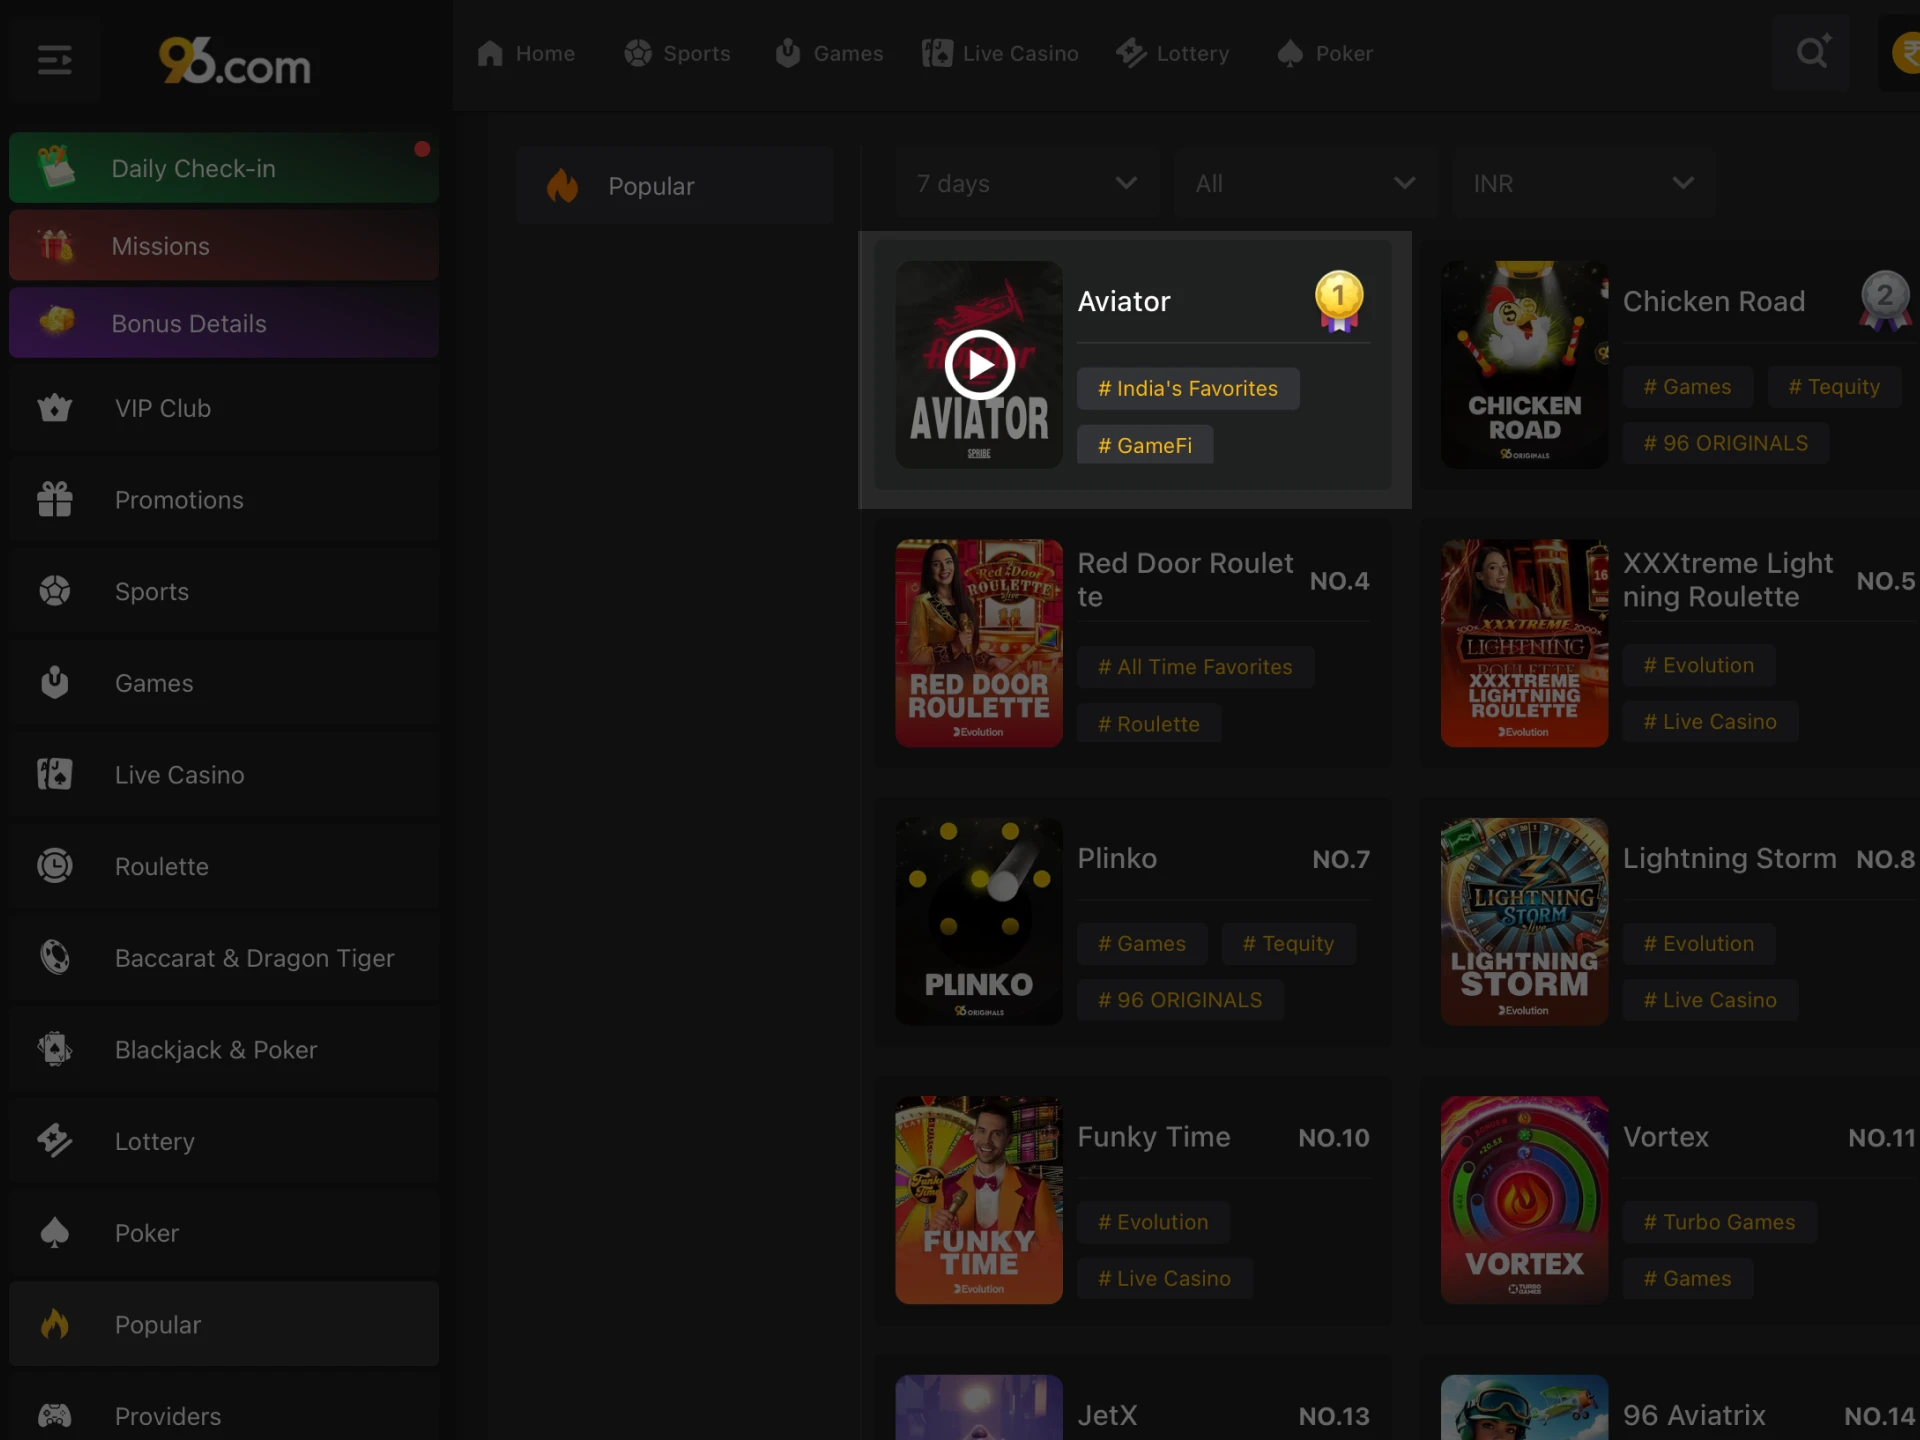Open the All category dropdown

[x=1303, y=183]
